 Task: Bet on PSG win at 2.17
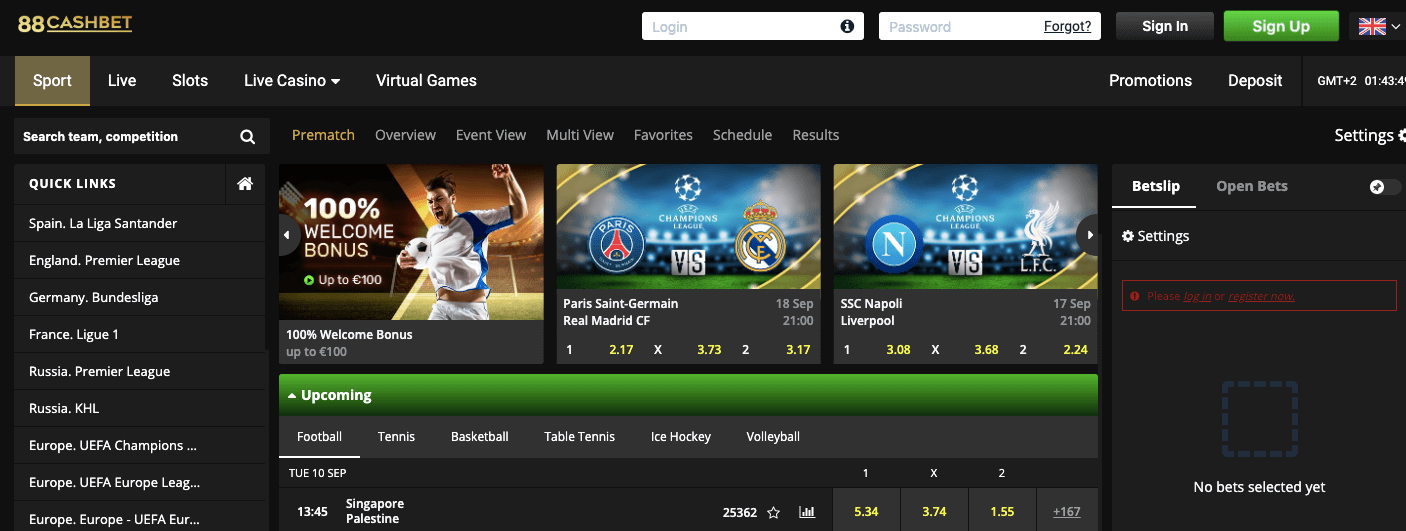click(621, 350)
